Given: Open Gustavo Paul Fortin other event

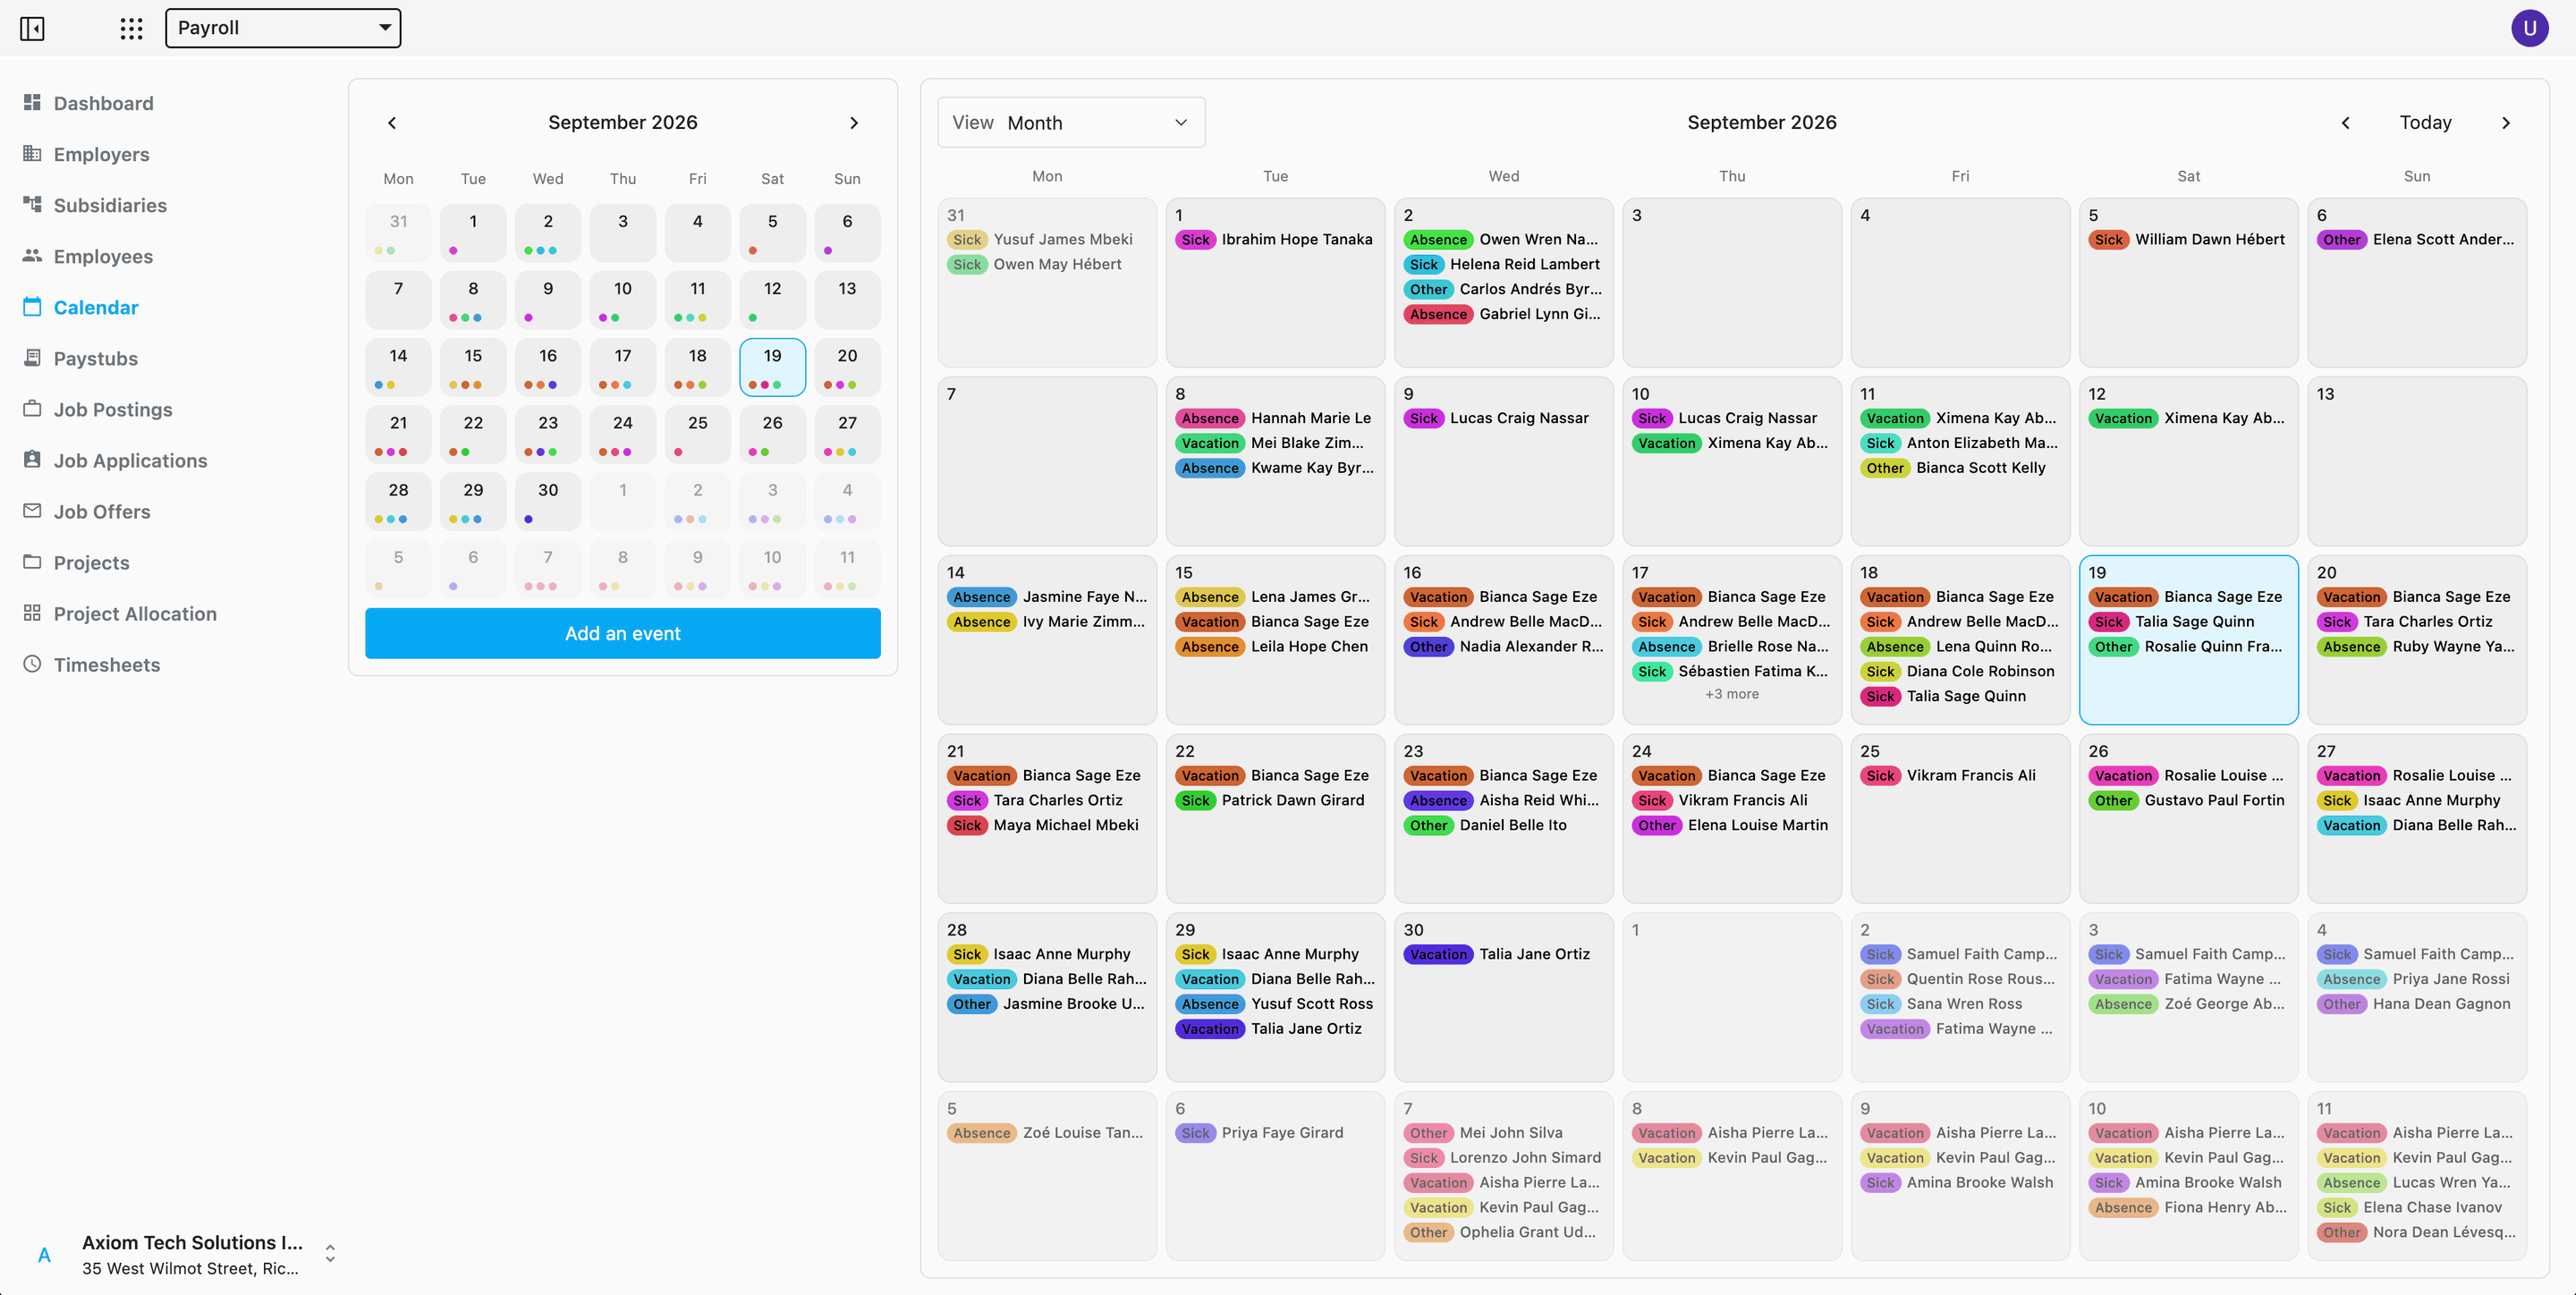Looking at the screenshot, I should [2188, 801].
